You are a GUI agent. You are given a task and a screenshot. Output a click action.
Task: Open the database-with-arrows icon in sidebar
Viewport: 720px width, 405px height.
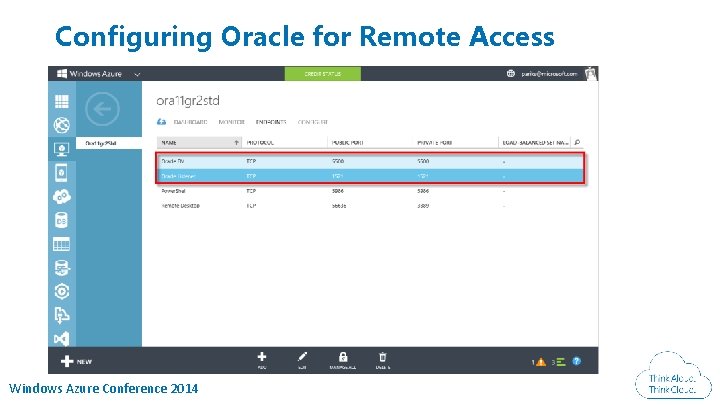(62, 268)
